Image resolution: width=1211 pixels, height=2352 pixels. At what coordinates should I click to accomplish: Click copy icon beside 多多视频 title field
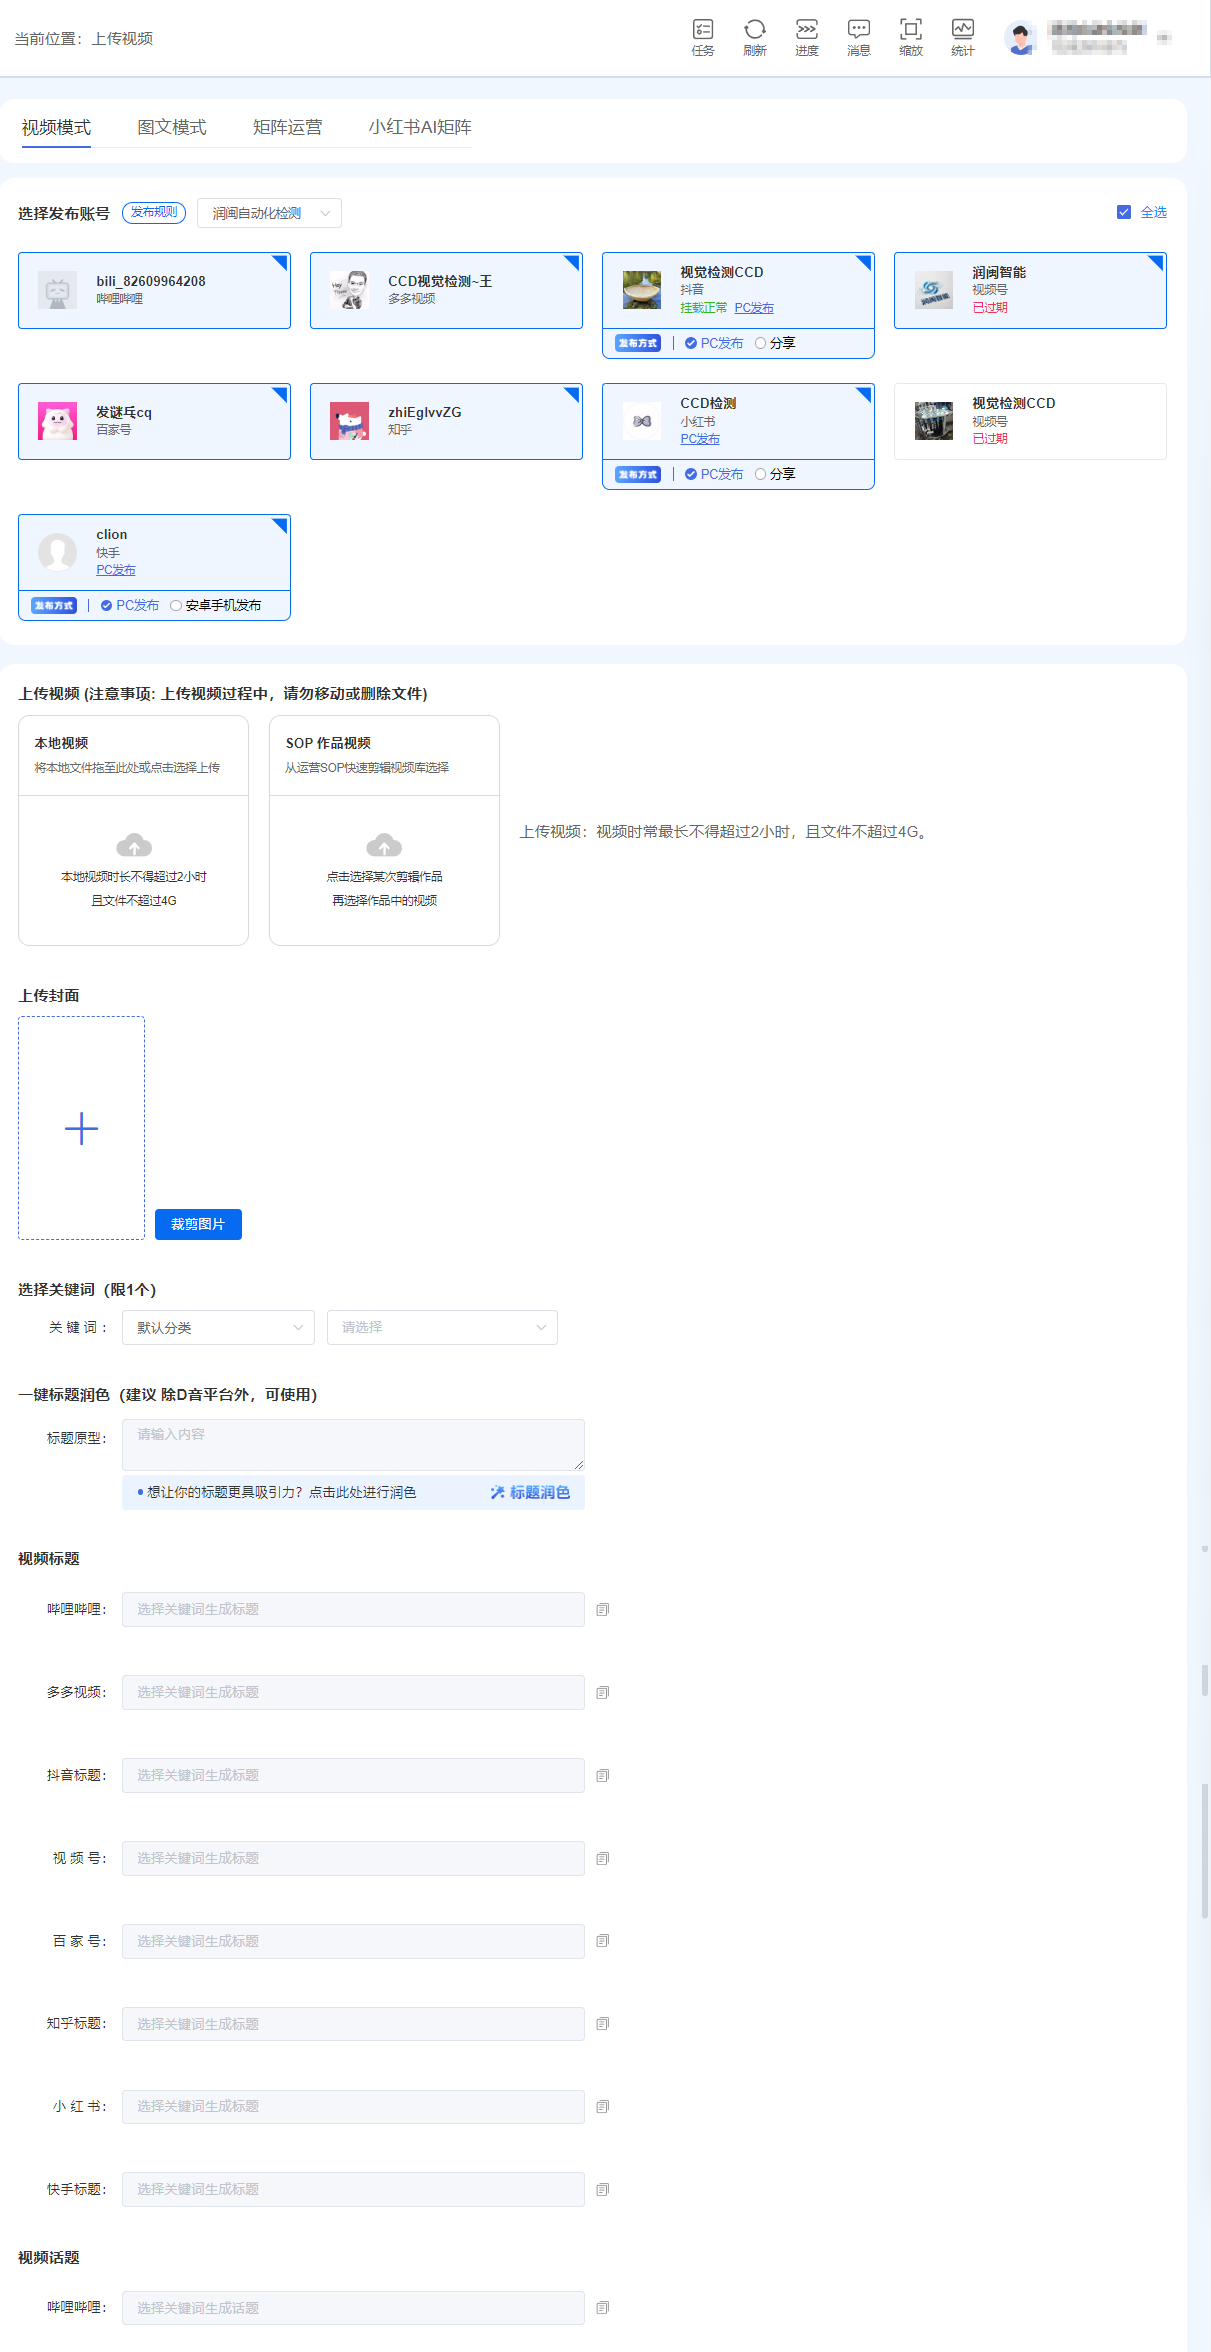click(x=602, y=1692)
